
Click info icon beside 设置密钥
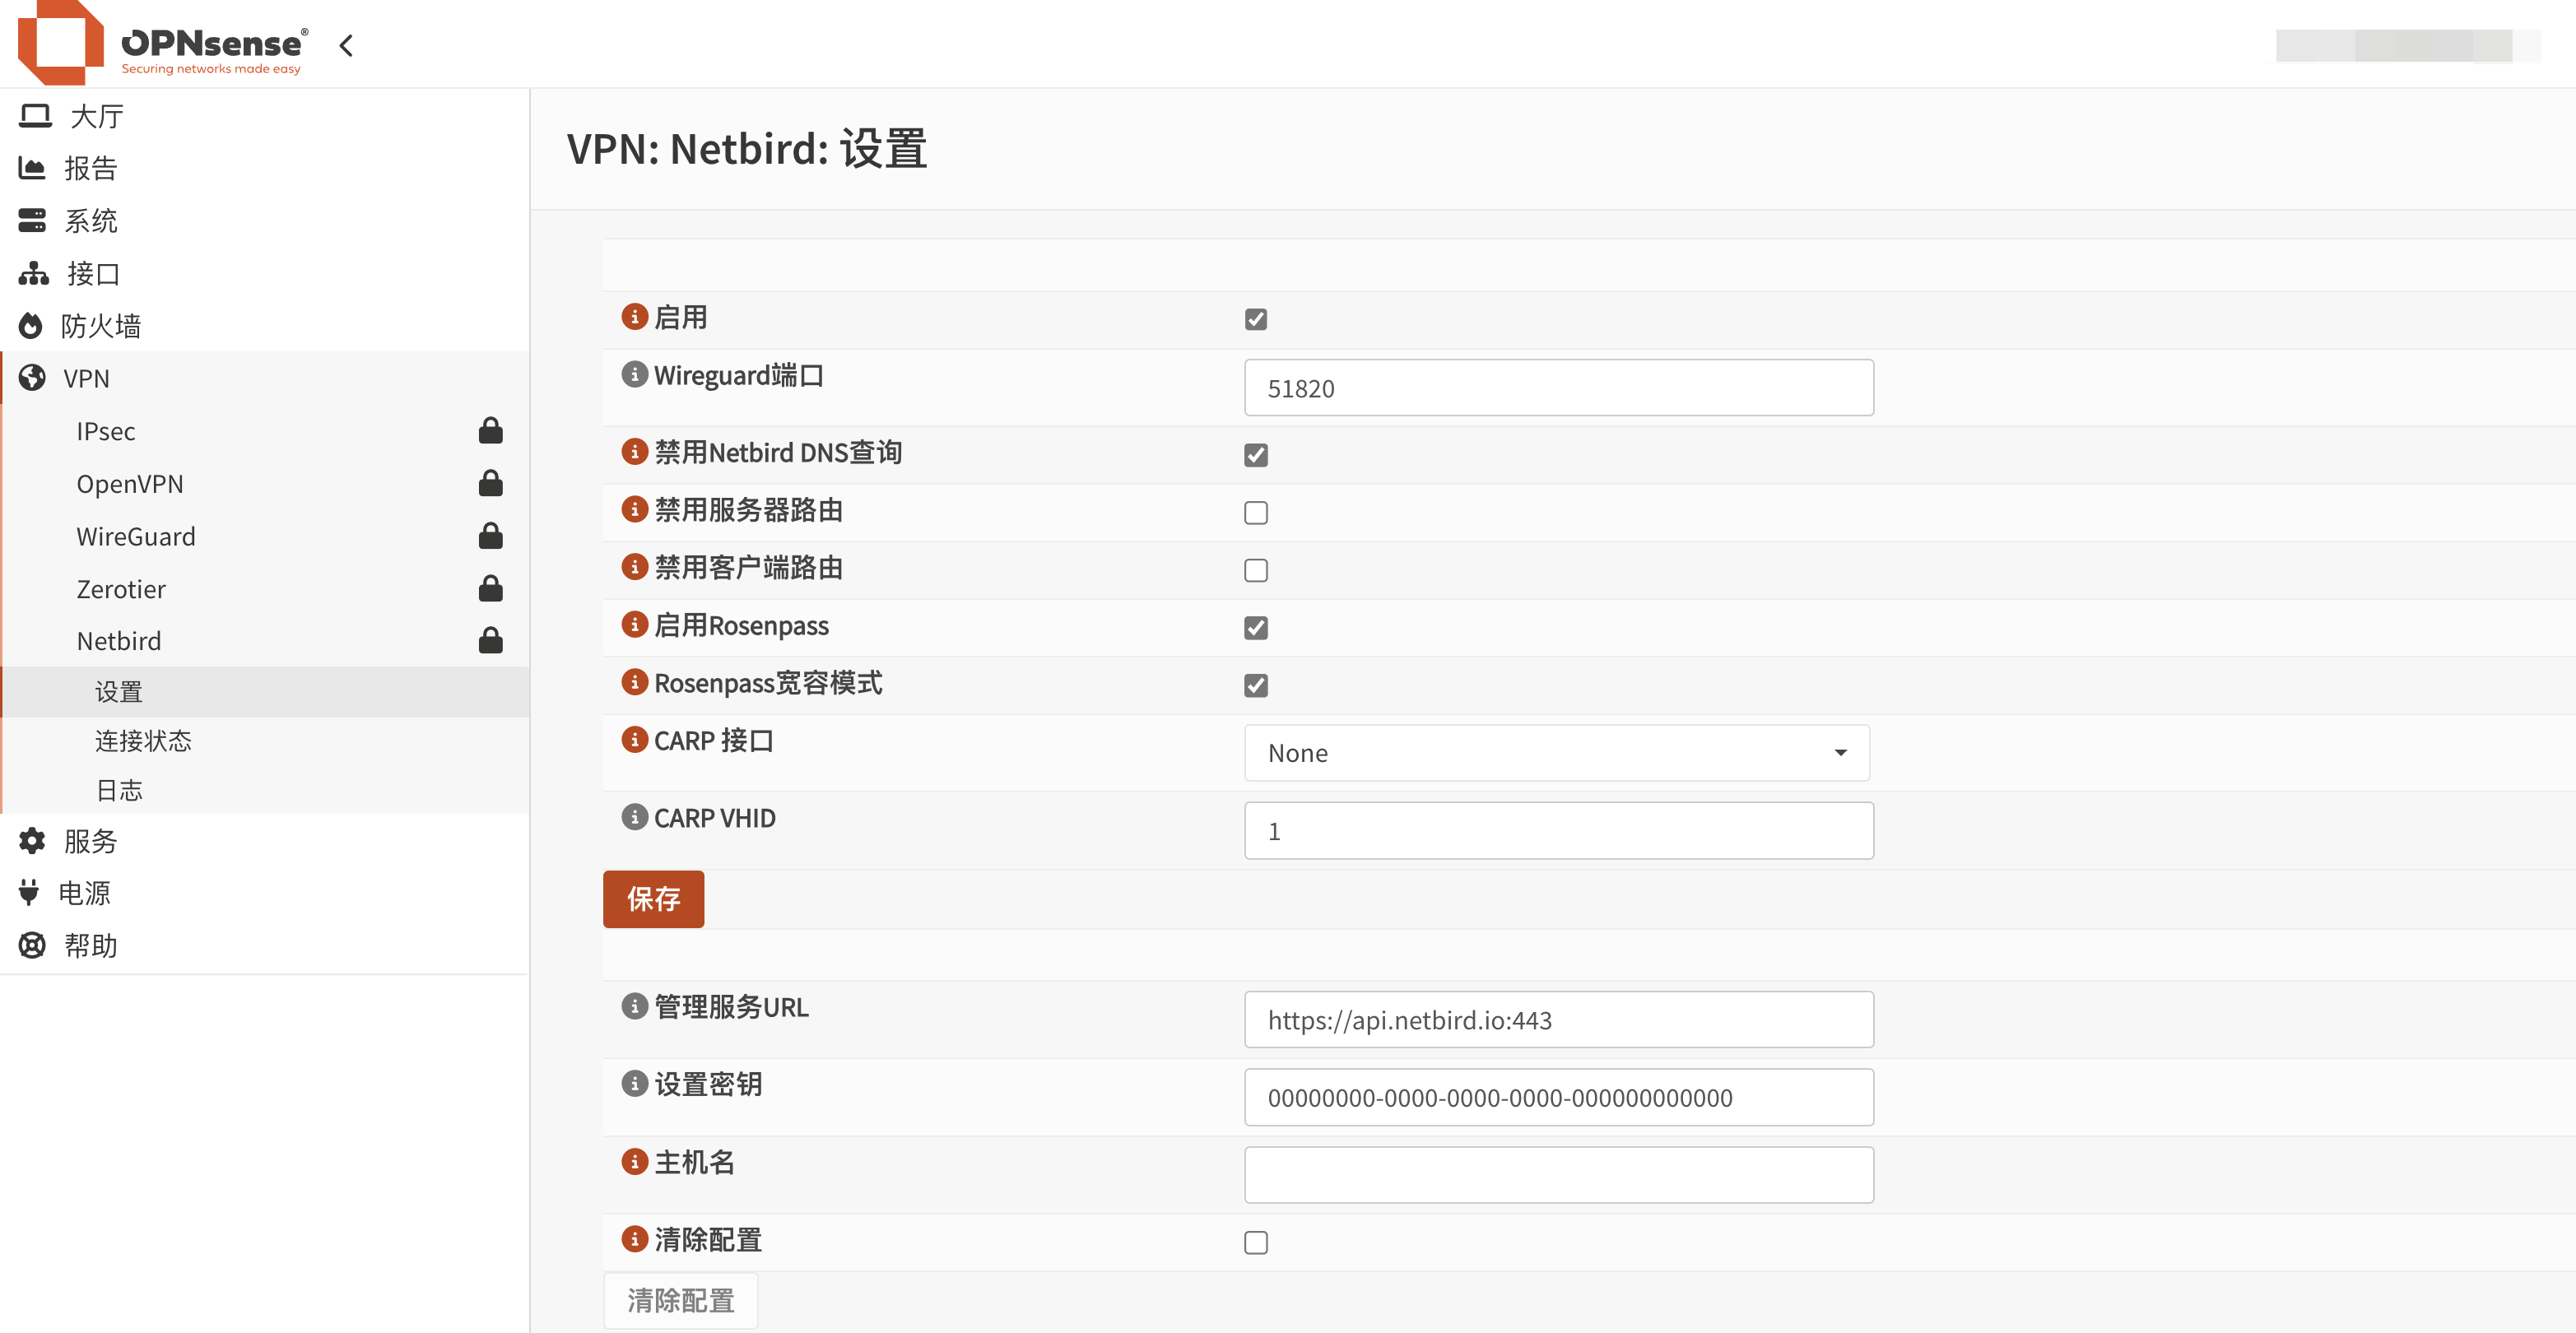634,1084
